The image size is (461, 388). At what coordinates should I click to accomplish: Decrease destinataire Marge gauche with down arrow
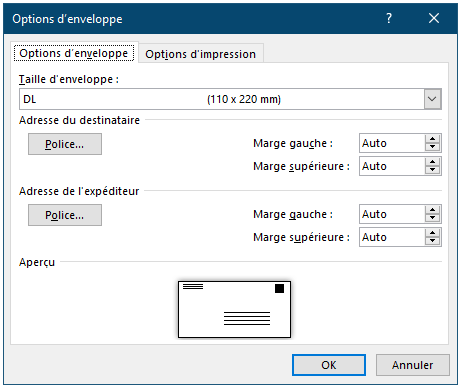point(433,147)
